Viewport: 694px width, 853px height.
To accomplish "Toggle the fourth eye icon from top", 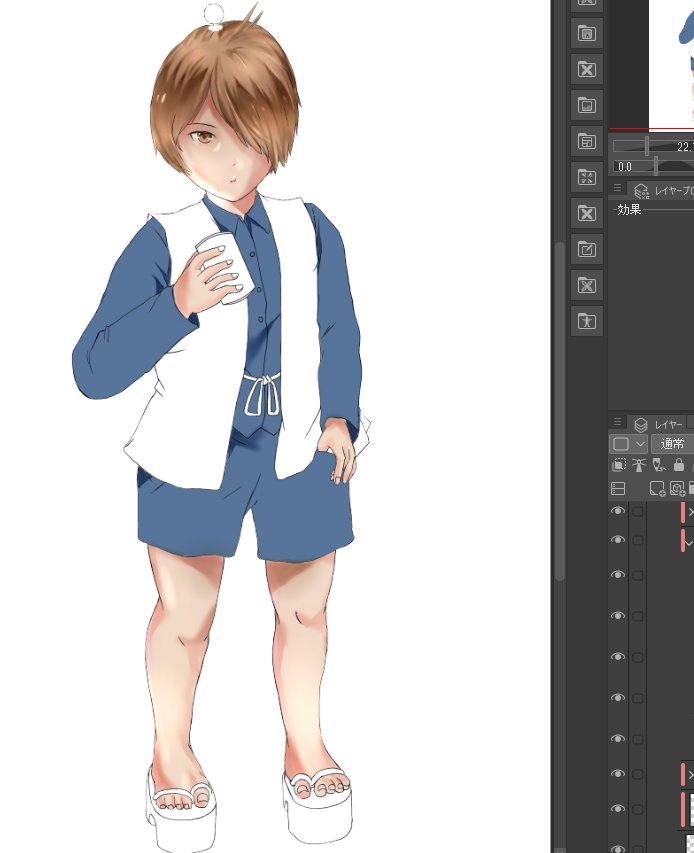I will pos(618,616).
